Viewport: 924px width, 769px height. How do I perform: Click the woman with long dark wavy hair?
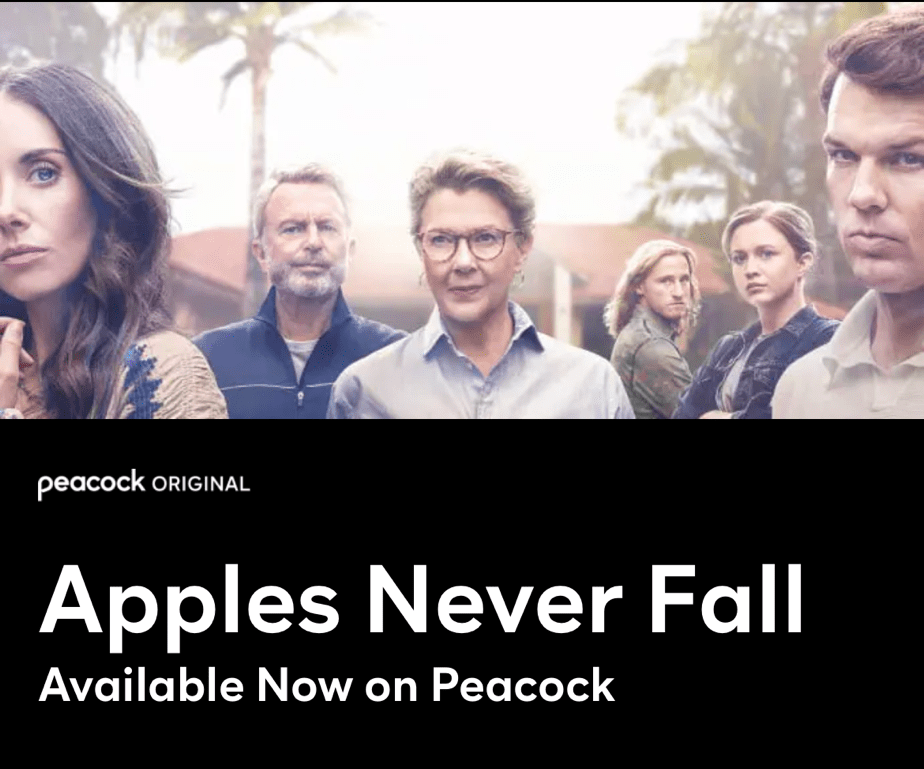[x=88, y=247]
